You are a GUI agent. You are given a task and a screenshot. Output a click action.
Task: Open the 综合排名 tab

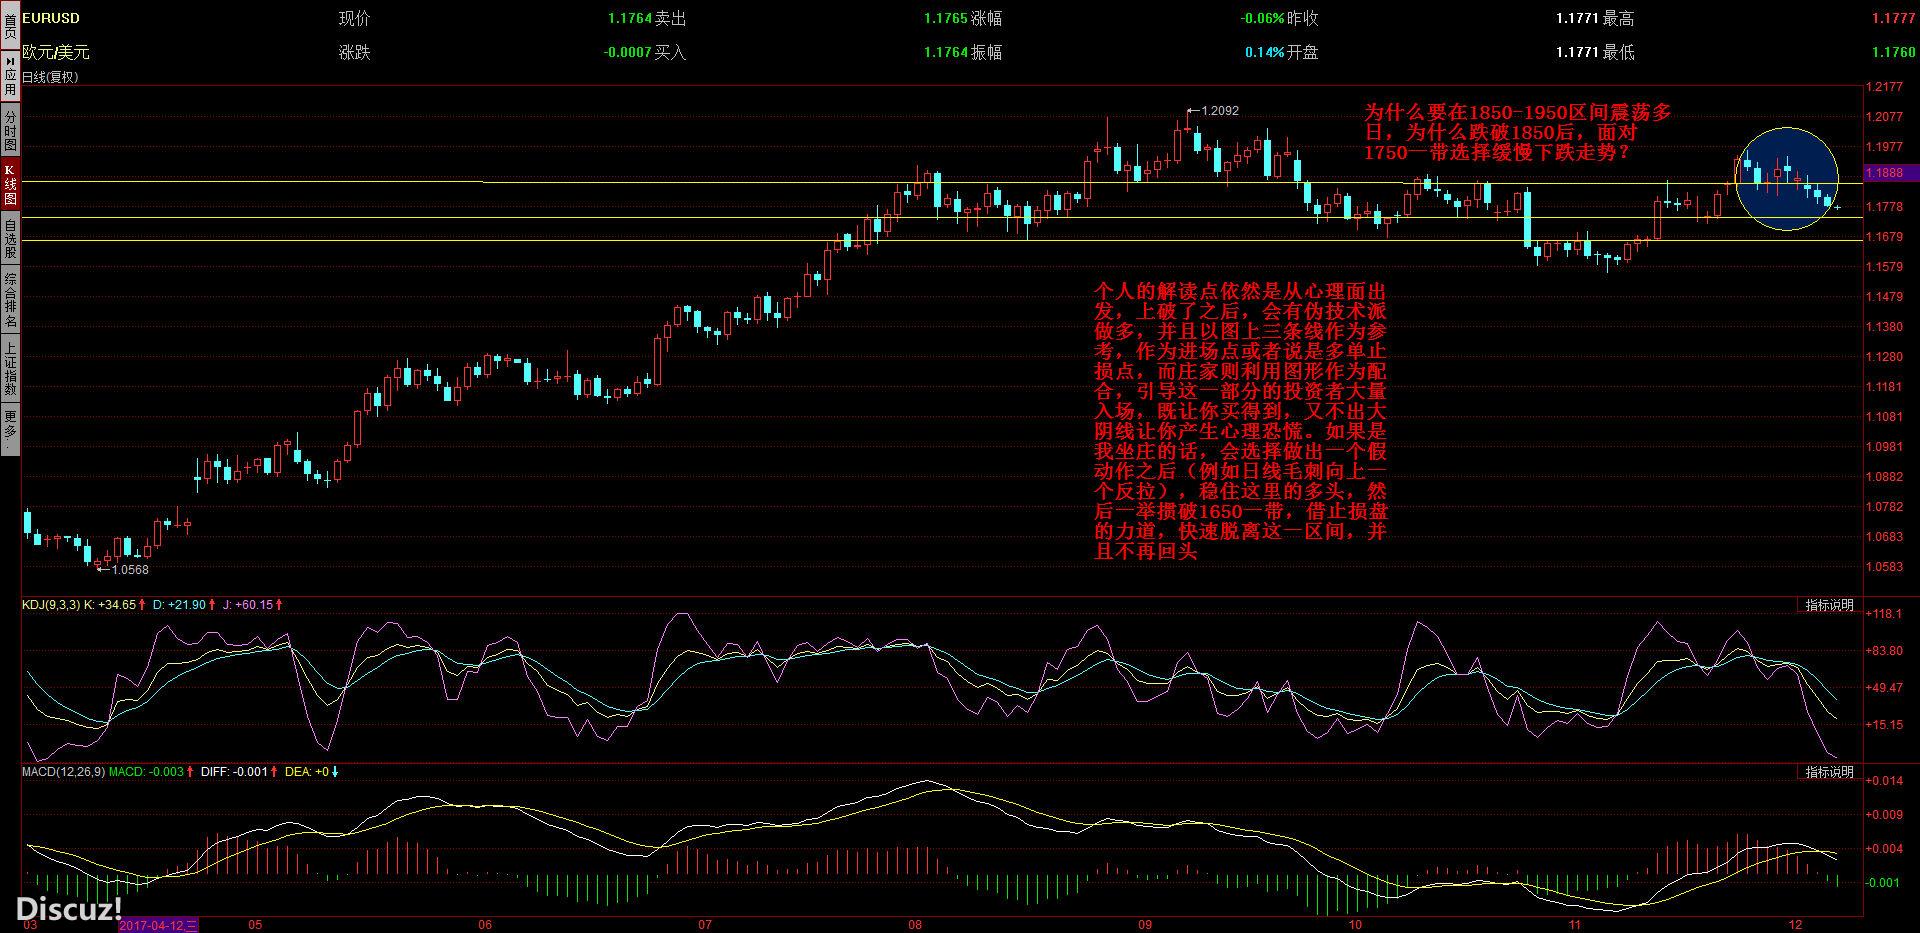(x=10, y=301)
